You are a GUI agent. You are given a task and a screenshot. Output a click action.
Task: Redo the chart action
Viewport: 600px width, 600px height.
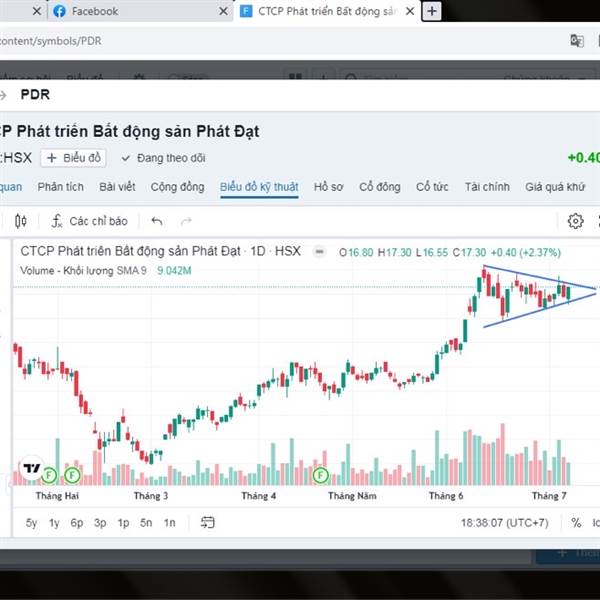pyautogui.click(x=186, y=221)
